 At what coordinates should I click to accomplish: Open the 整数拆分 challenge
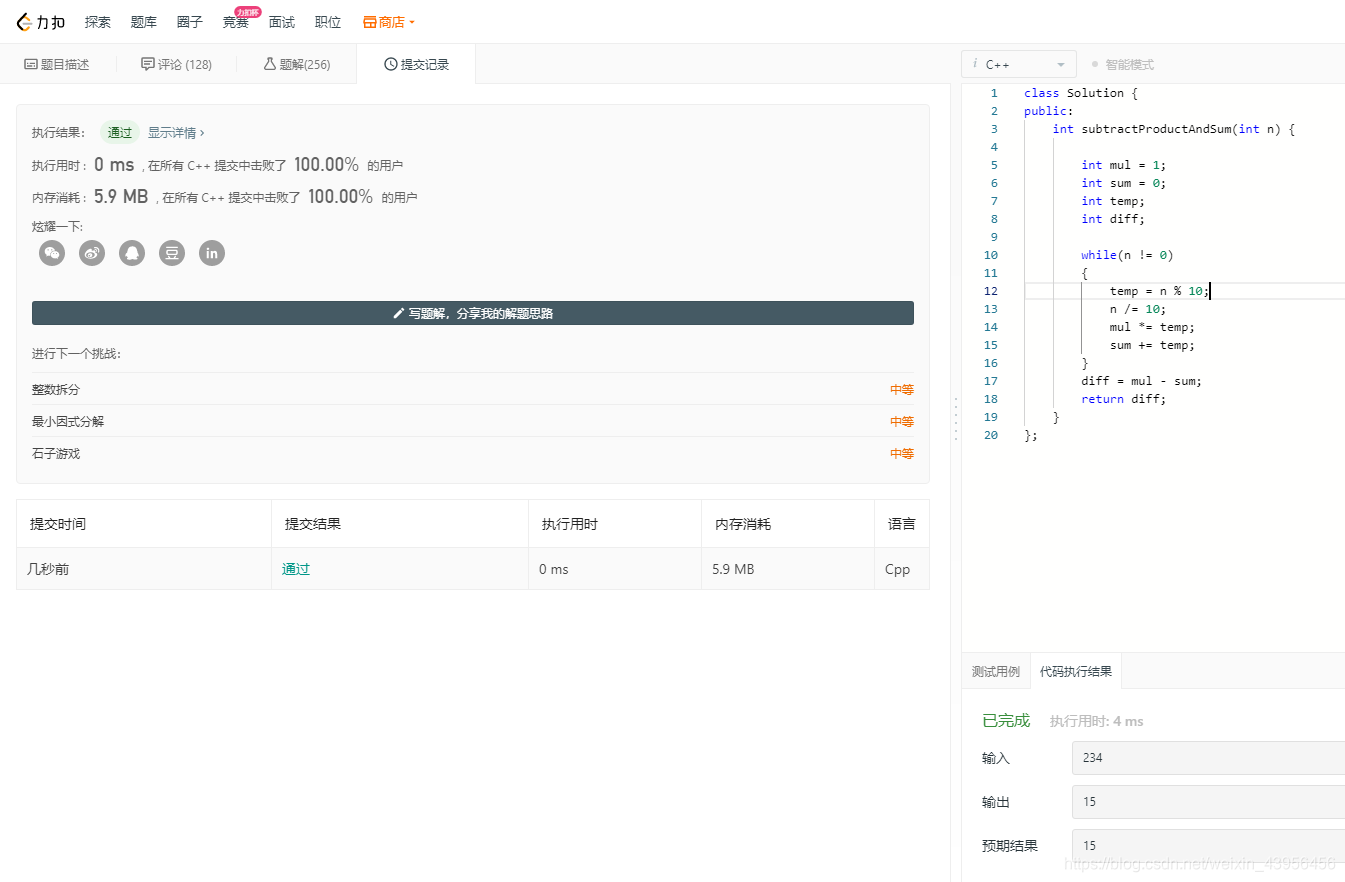(x=56, y=390)
